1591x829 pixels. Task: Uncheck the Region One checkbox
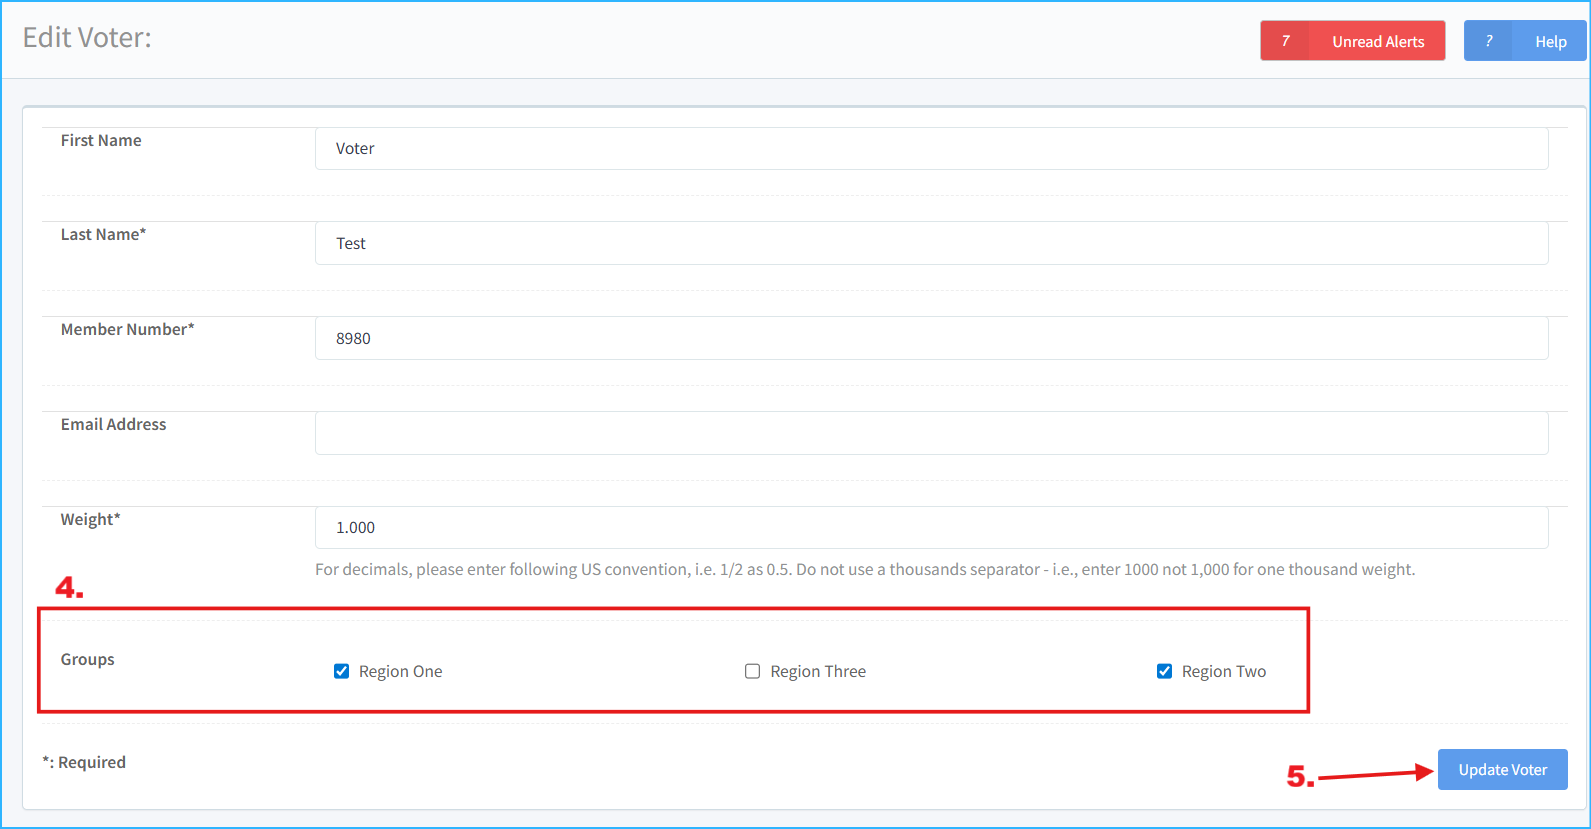pos(341,671)
